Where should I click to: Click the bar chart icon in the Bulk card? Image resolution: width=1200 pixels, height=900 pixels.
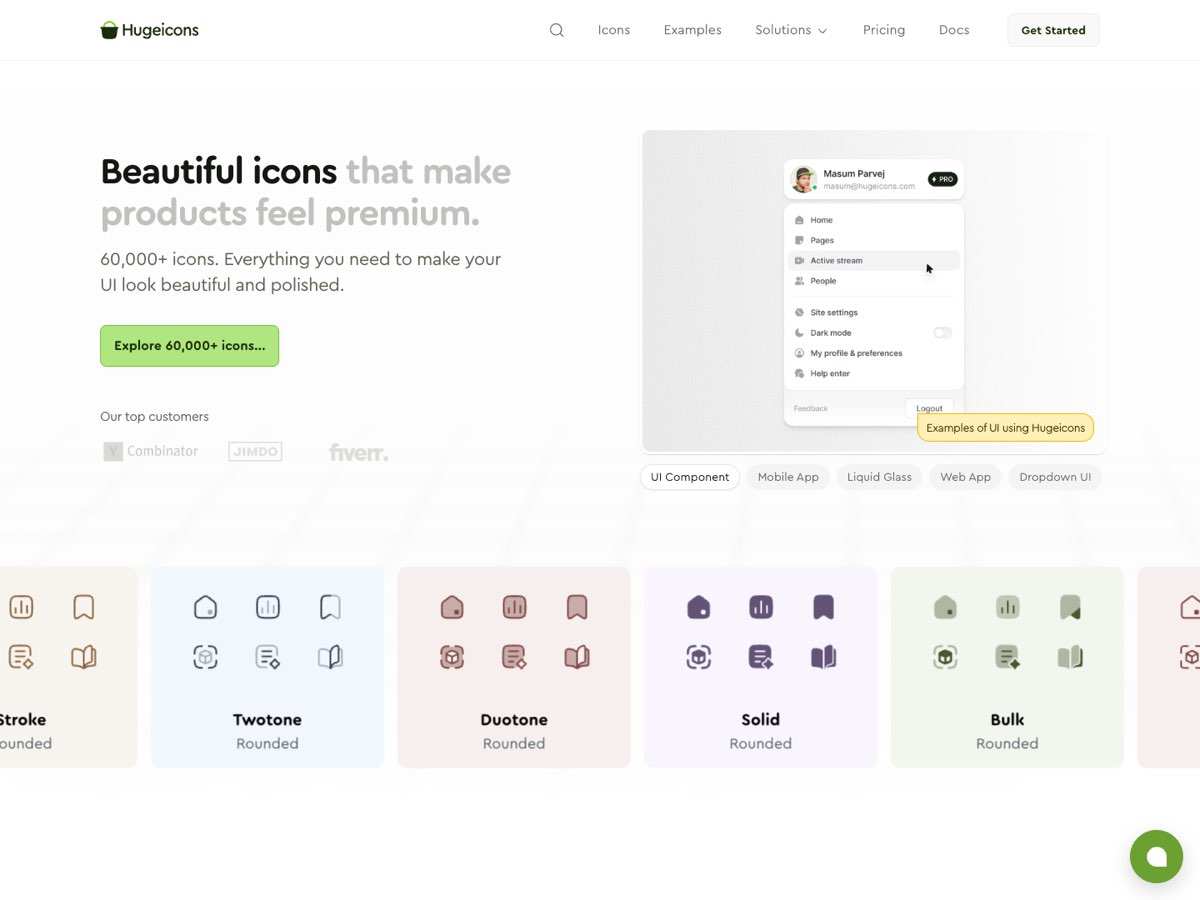click(1007, 607)
